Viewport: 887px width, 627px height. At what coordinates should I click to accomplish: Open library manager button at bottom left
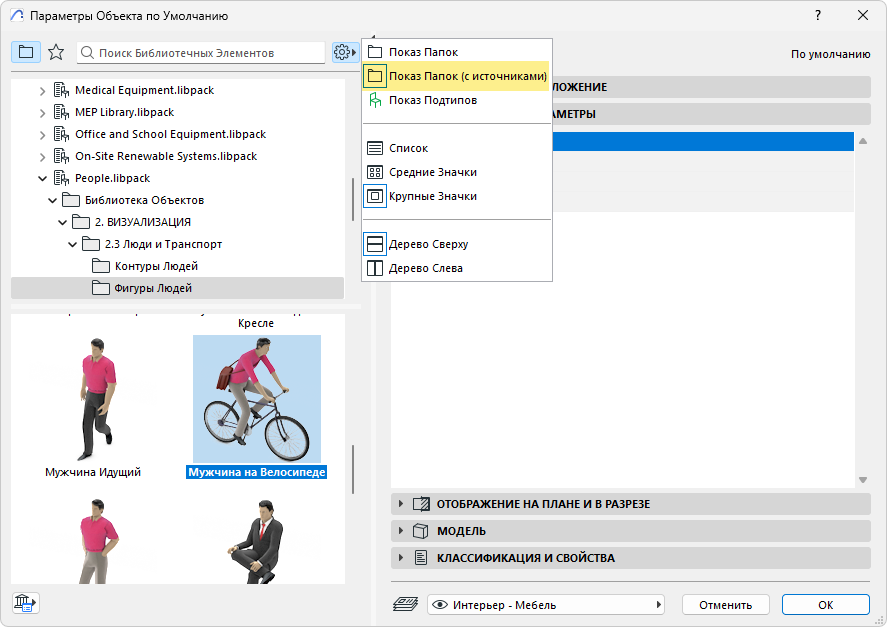click(25, 603)
